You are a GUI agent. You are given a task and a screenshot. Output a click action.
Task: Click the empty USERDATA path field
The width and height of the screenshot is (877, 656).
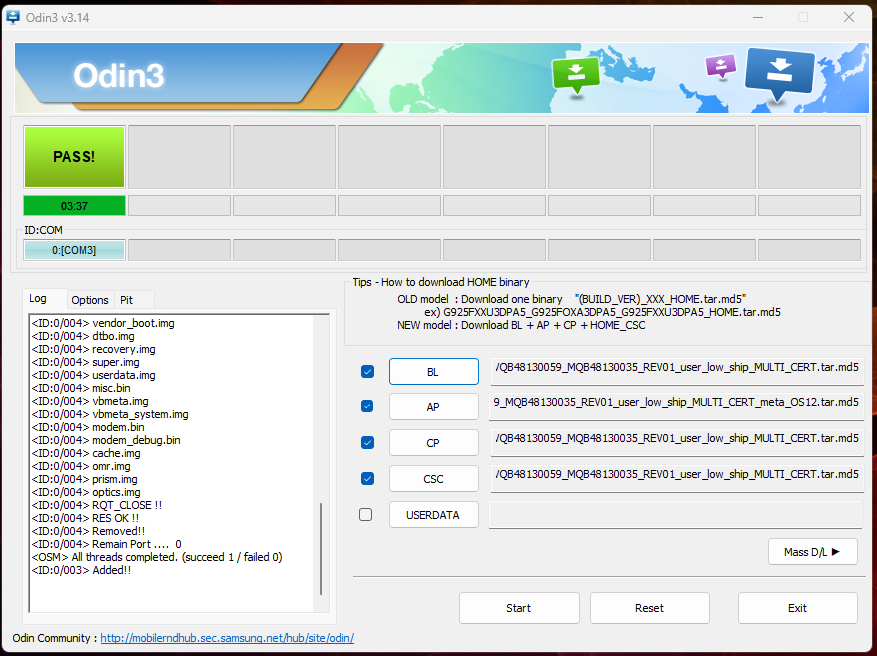coord(676,515)
